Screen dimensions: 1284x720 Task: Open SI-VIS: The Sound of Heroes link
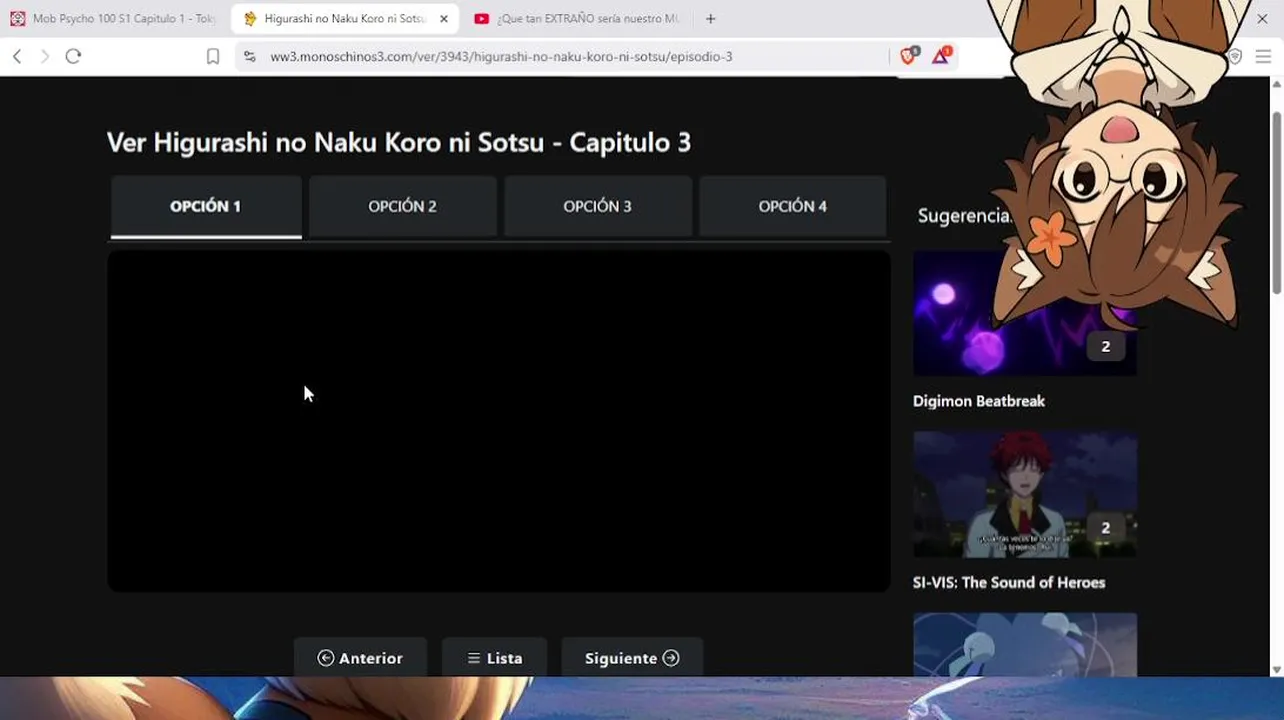click(1008, 582)
